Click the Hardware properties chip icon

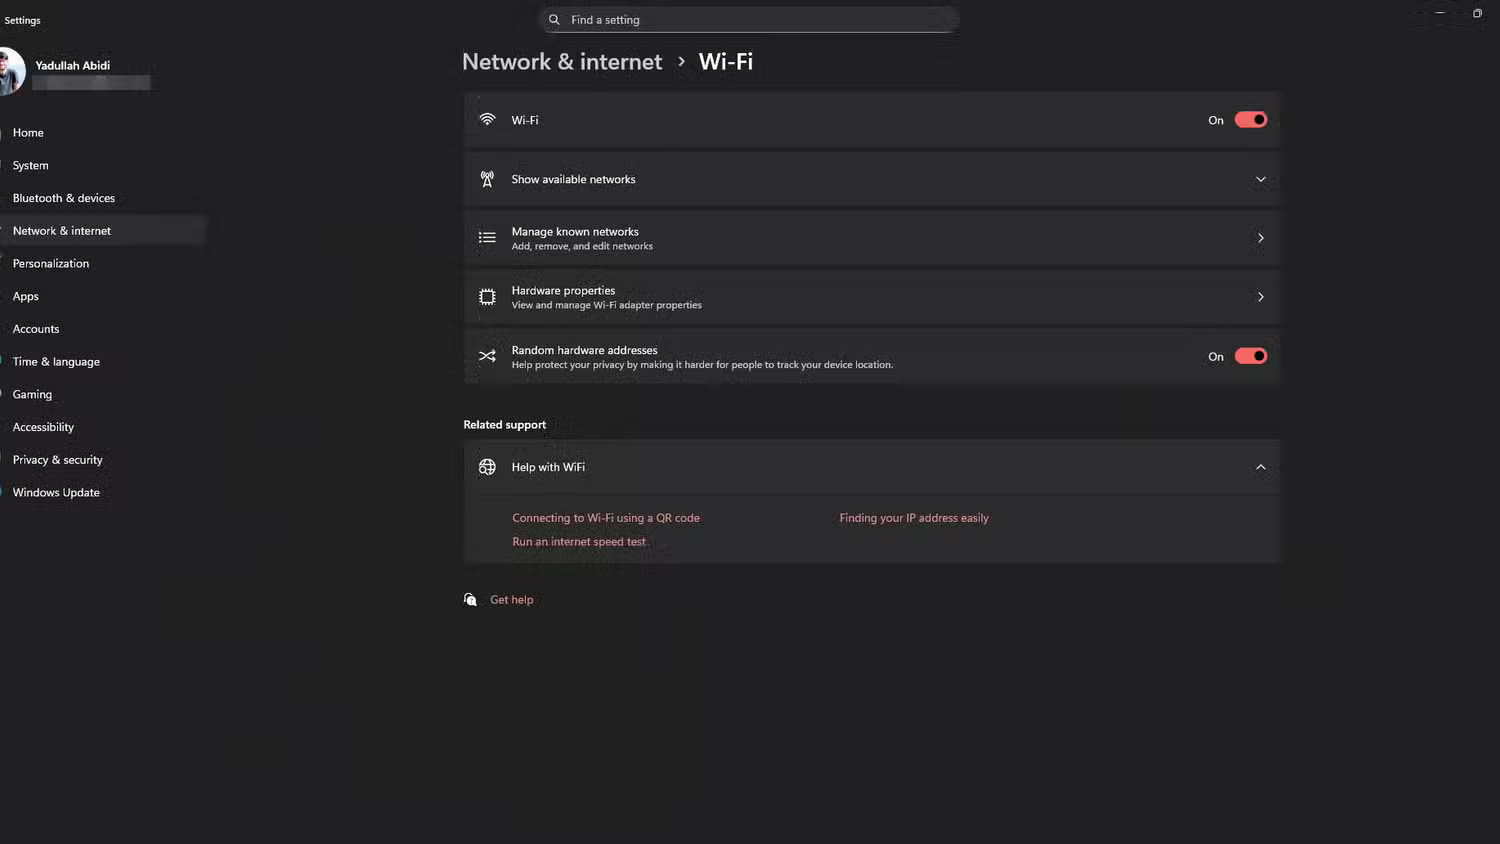(487, 296)
